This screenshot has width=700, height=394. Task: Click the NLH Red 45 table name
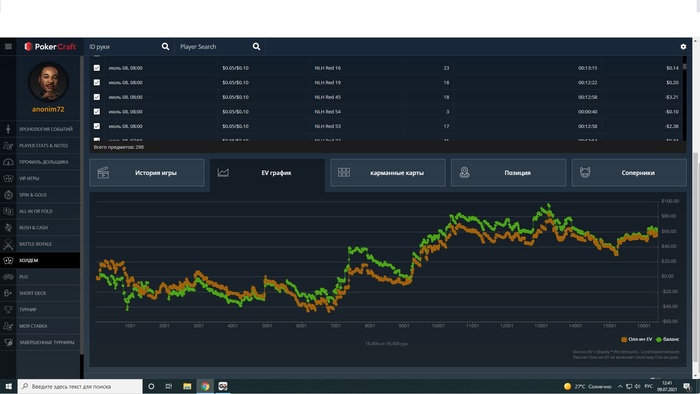point(327,97)
